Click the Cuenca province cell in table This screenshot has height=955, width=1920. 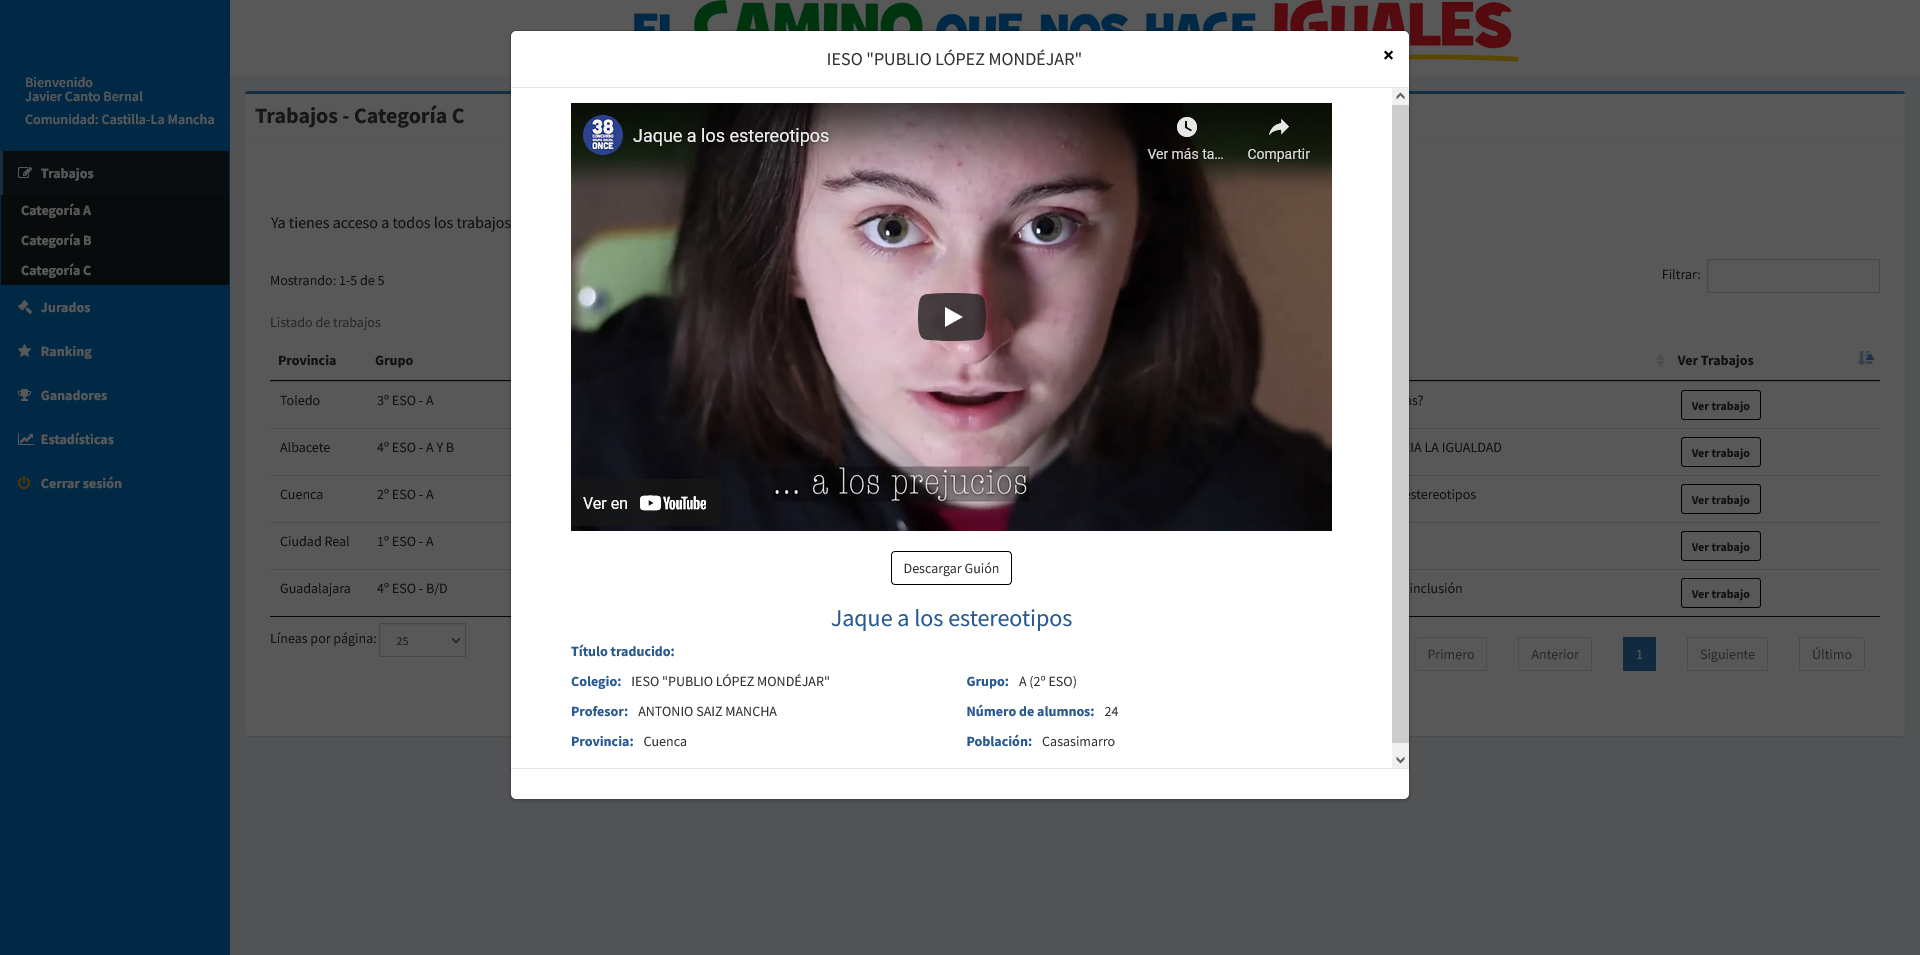tap(301, 494)
